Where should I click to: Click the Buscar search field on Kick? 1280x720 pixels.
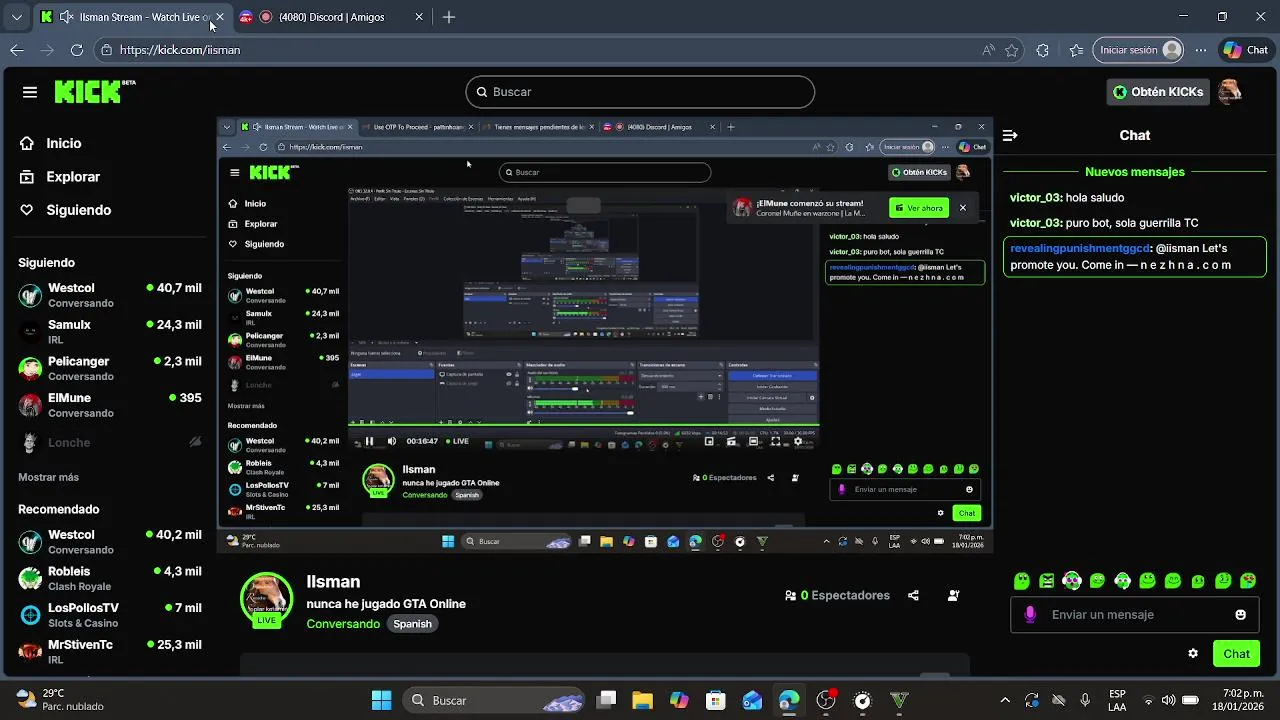pos(640,91)
